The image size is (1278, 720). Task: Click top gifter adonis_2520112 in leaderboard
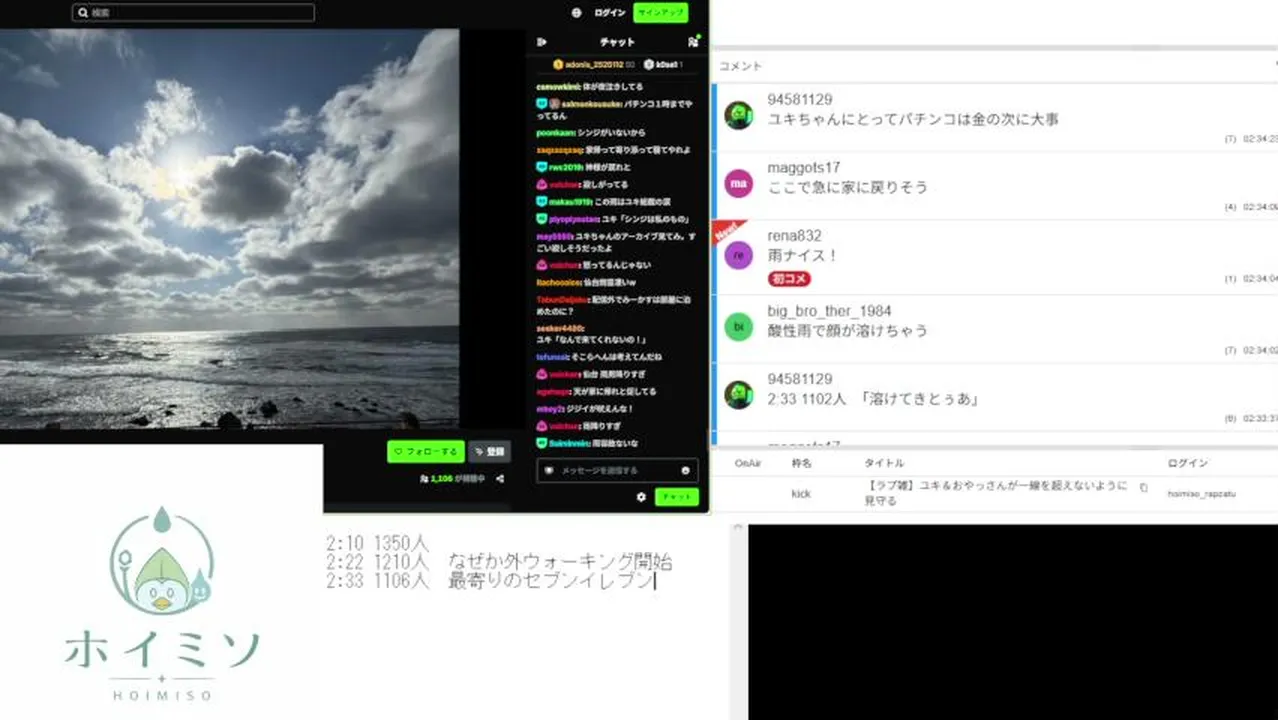(593, 65)
